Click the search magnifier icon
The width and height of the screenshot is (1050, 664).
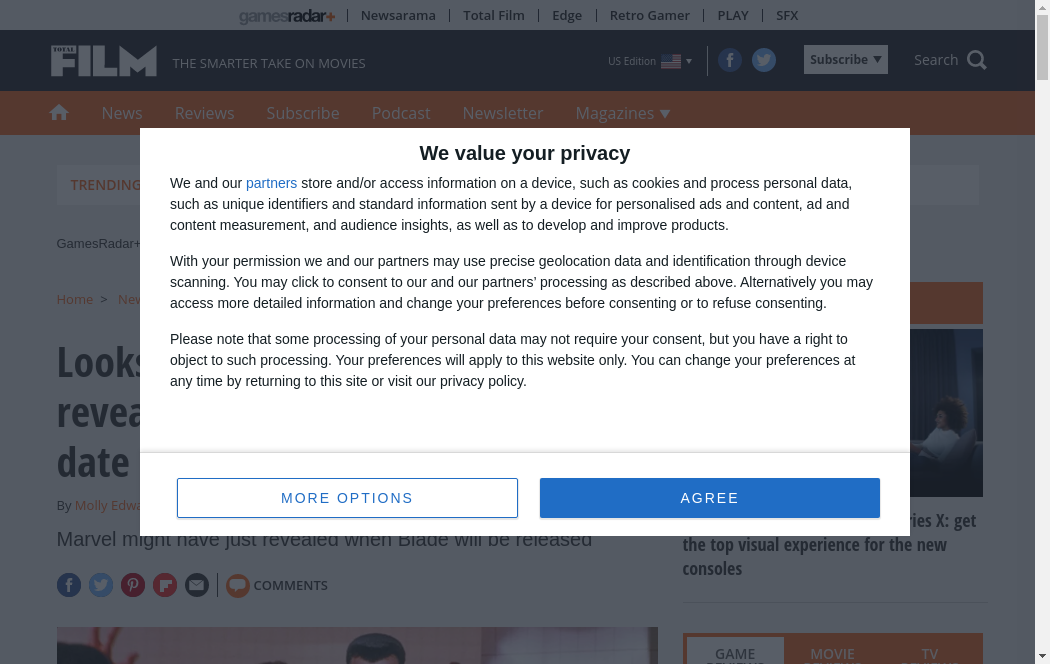[977, 60]
